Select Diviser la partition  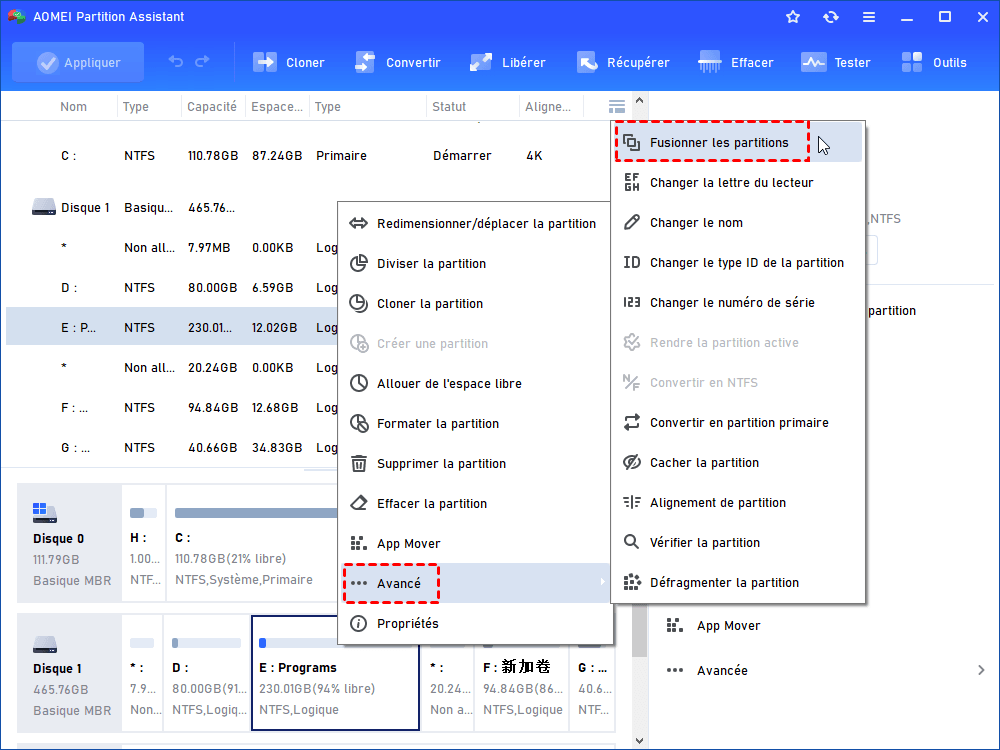pyautogui.click(x=475, y=263)
